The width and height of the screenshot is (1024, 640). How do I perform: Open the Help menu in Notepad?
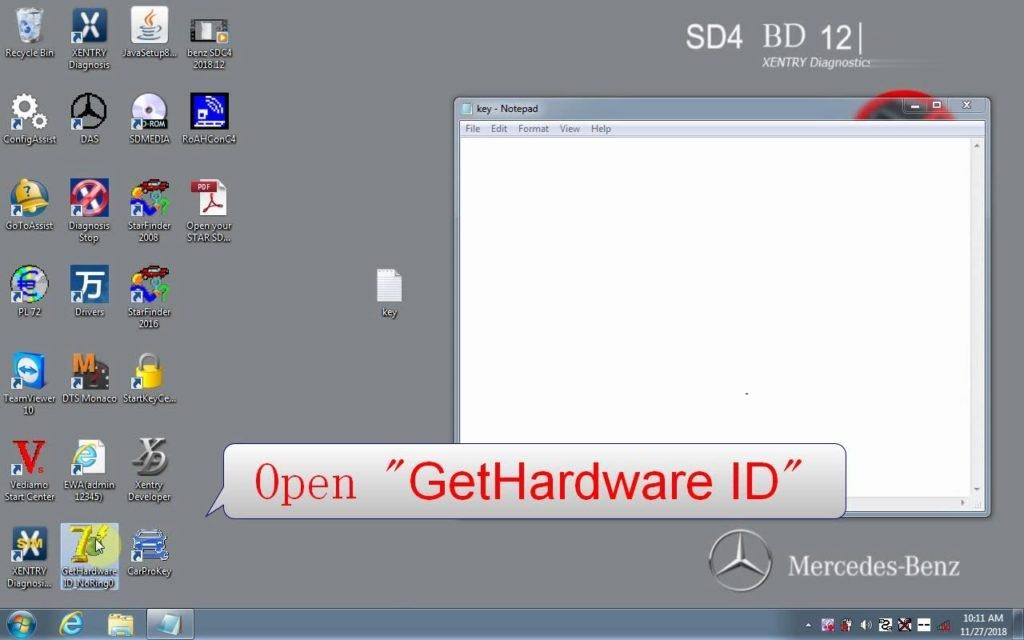[601, 129]
